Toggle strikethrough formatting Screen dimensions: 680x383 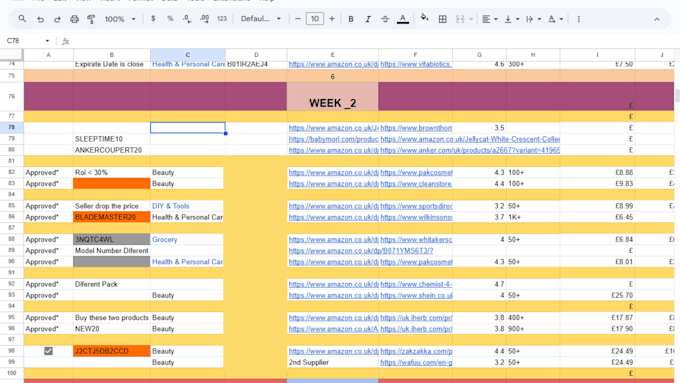click(385, 19)
